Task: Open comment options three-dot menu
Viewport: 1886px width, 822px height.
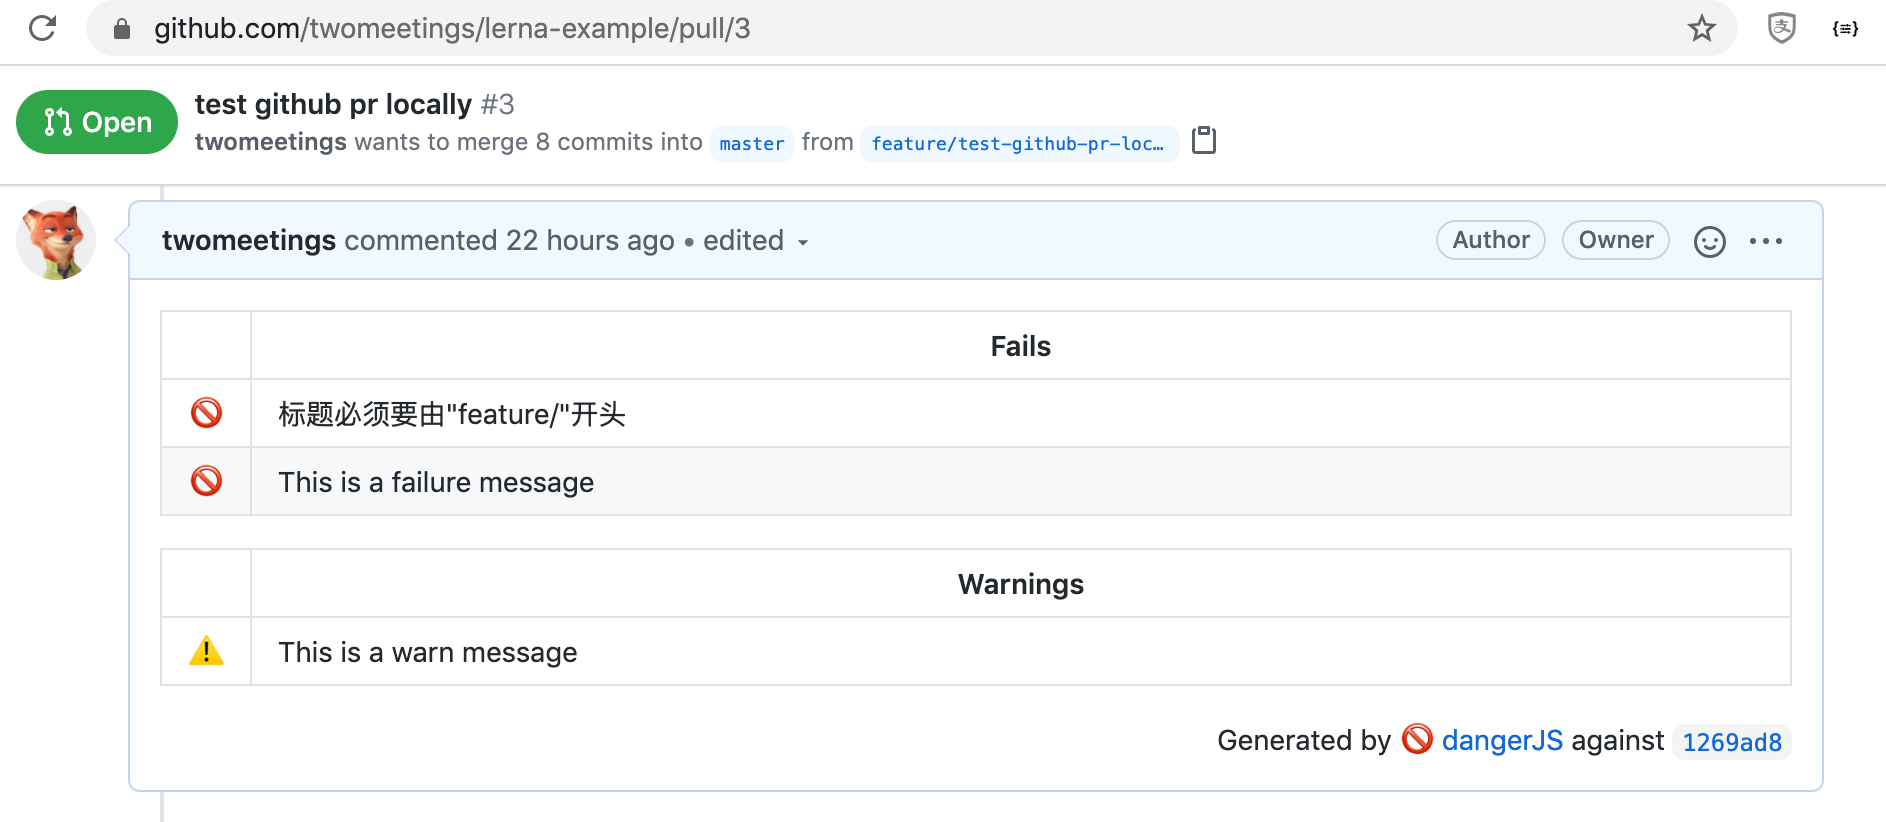Action: coord(1765,241)
